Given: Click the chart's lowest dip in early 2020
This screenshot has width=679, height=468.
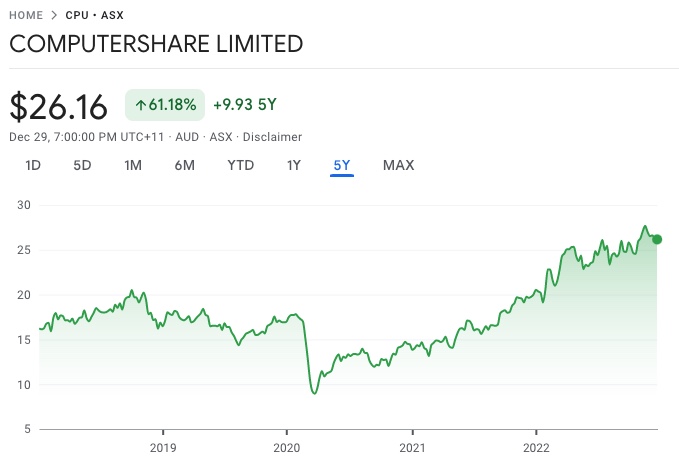Looking at the screenshot, I should click(x=314, y=393).
